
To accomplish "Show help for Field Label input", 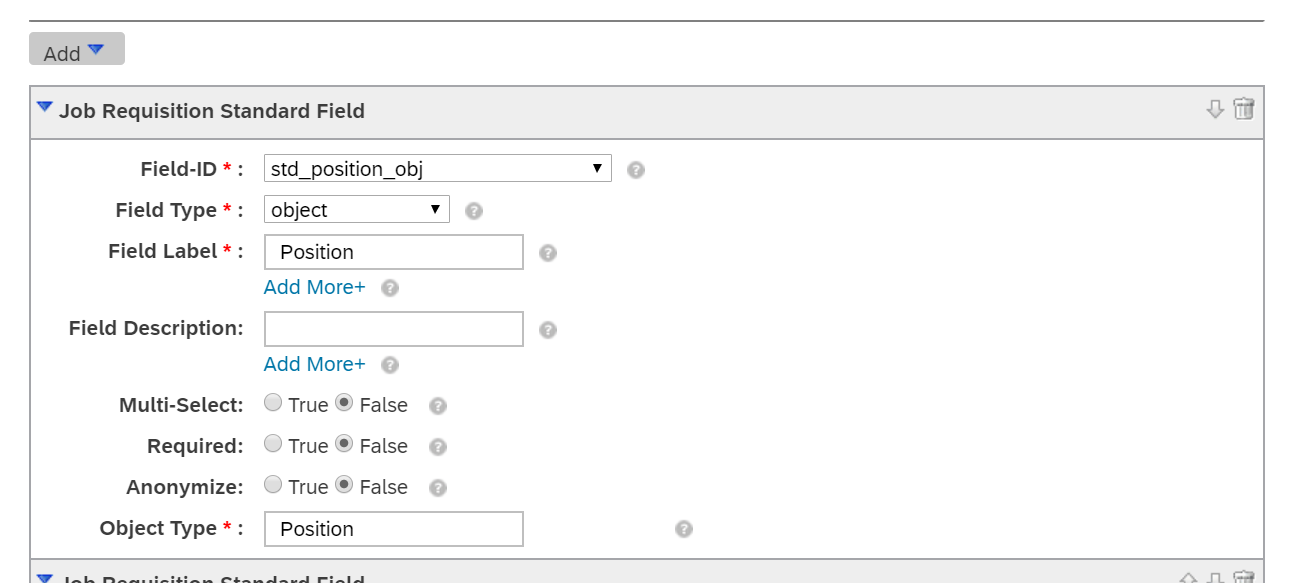I will (547, 253).
